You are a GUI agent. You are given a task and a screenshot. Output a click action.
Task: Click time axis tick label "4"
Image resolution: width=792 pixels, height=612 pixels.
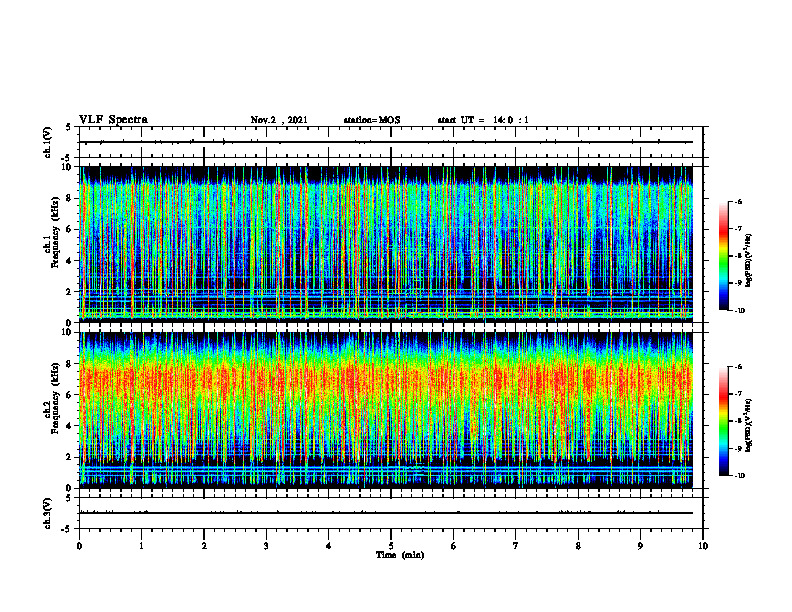pyautogui.click(x=329, y=546)
